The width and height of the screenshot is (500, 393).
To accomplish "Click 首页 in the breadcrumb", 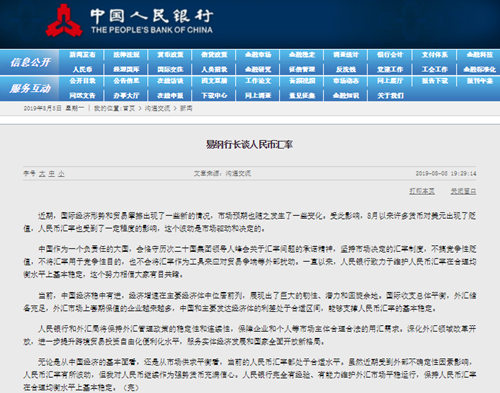I will (129, 108).
